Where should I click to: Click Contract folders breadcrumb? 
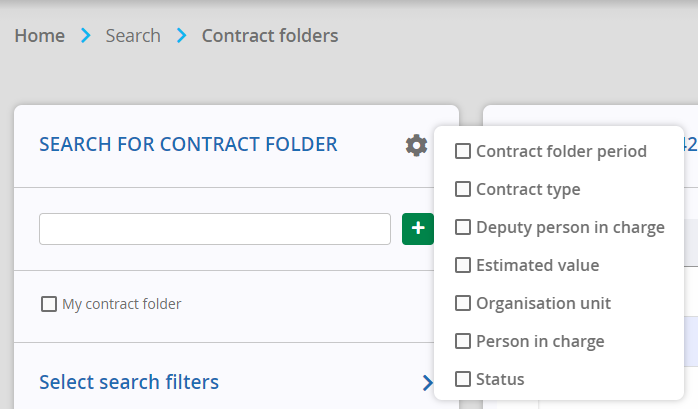(x=270, y=36)
